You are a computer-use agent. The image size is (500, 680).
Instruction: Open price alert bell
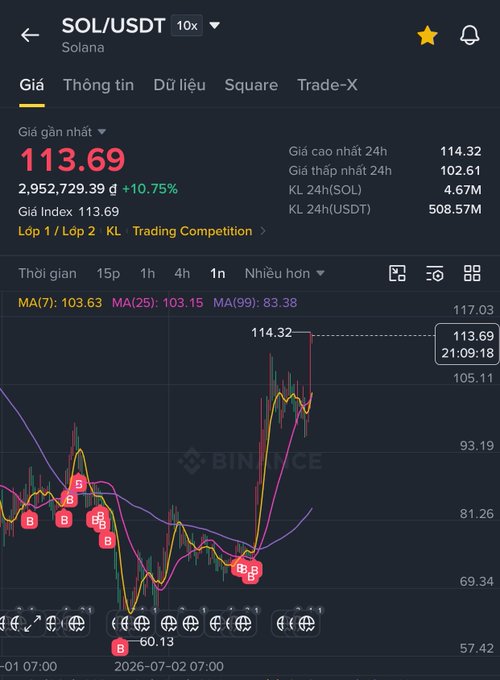pyautogui.click(x=470, y=35)
